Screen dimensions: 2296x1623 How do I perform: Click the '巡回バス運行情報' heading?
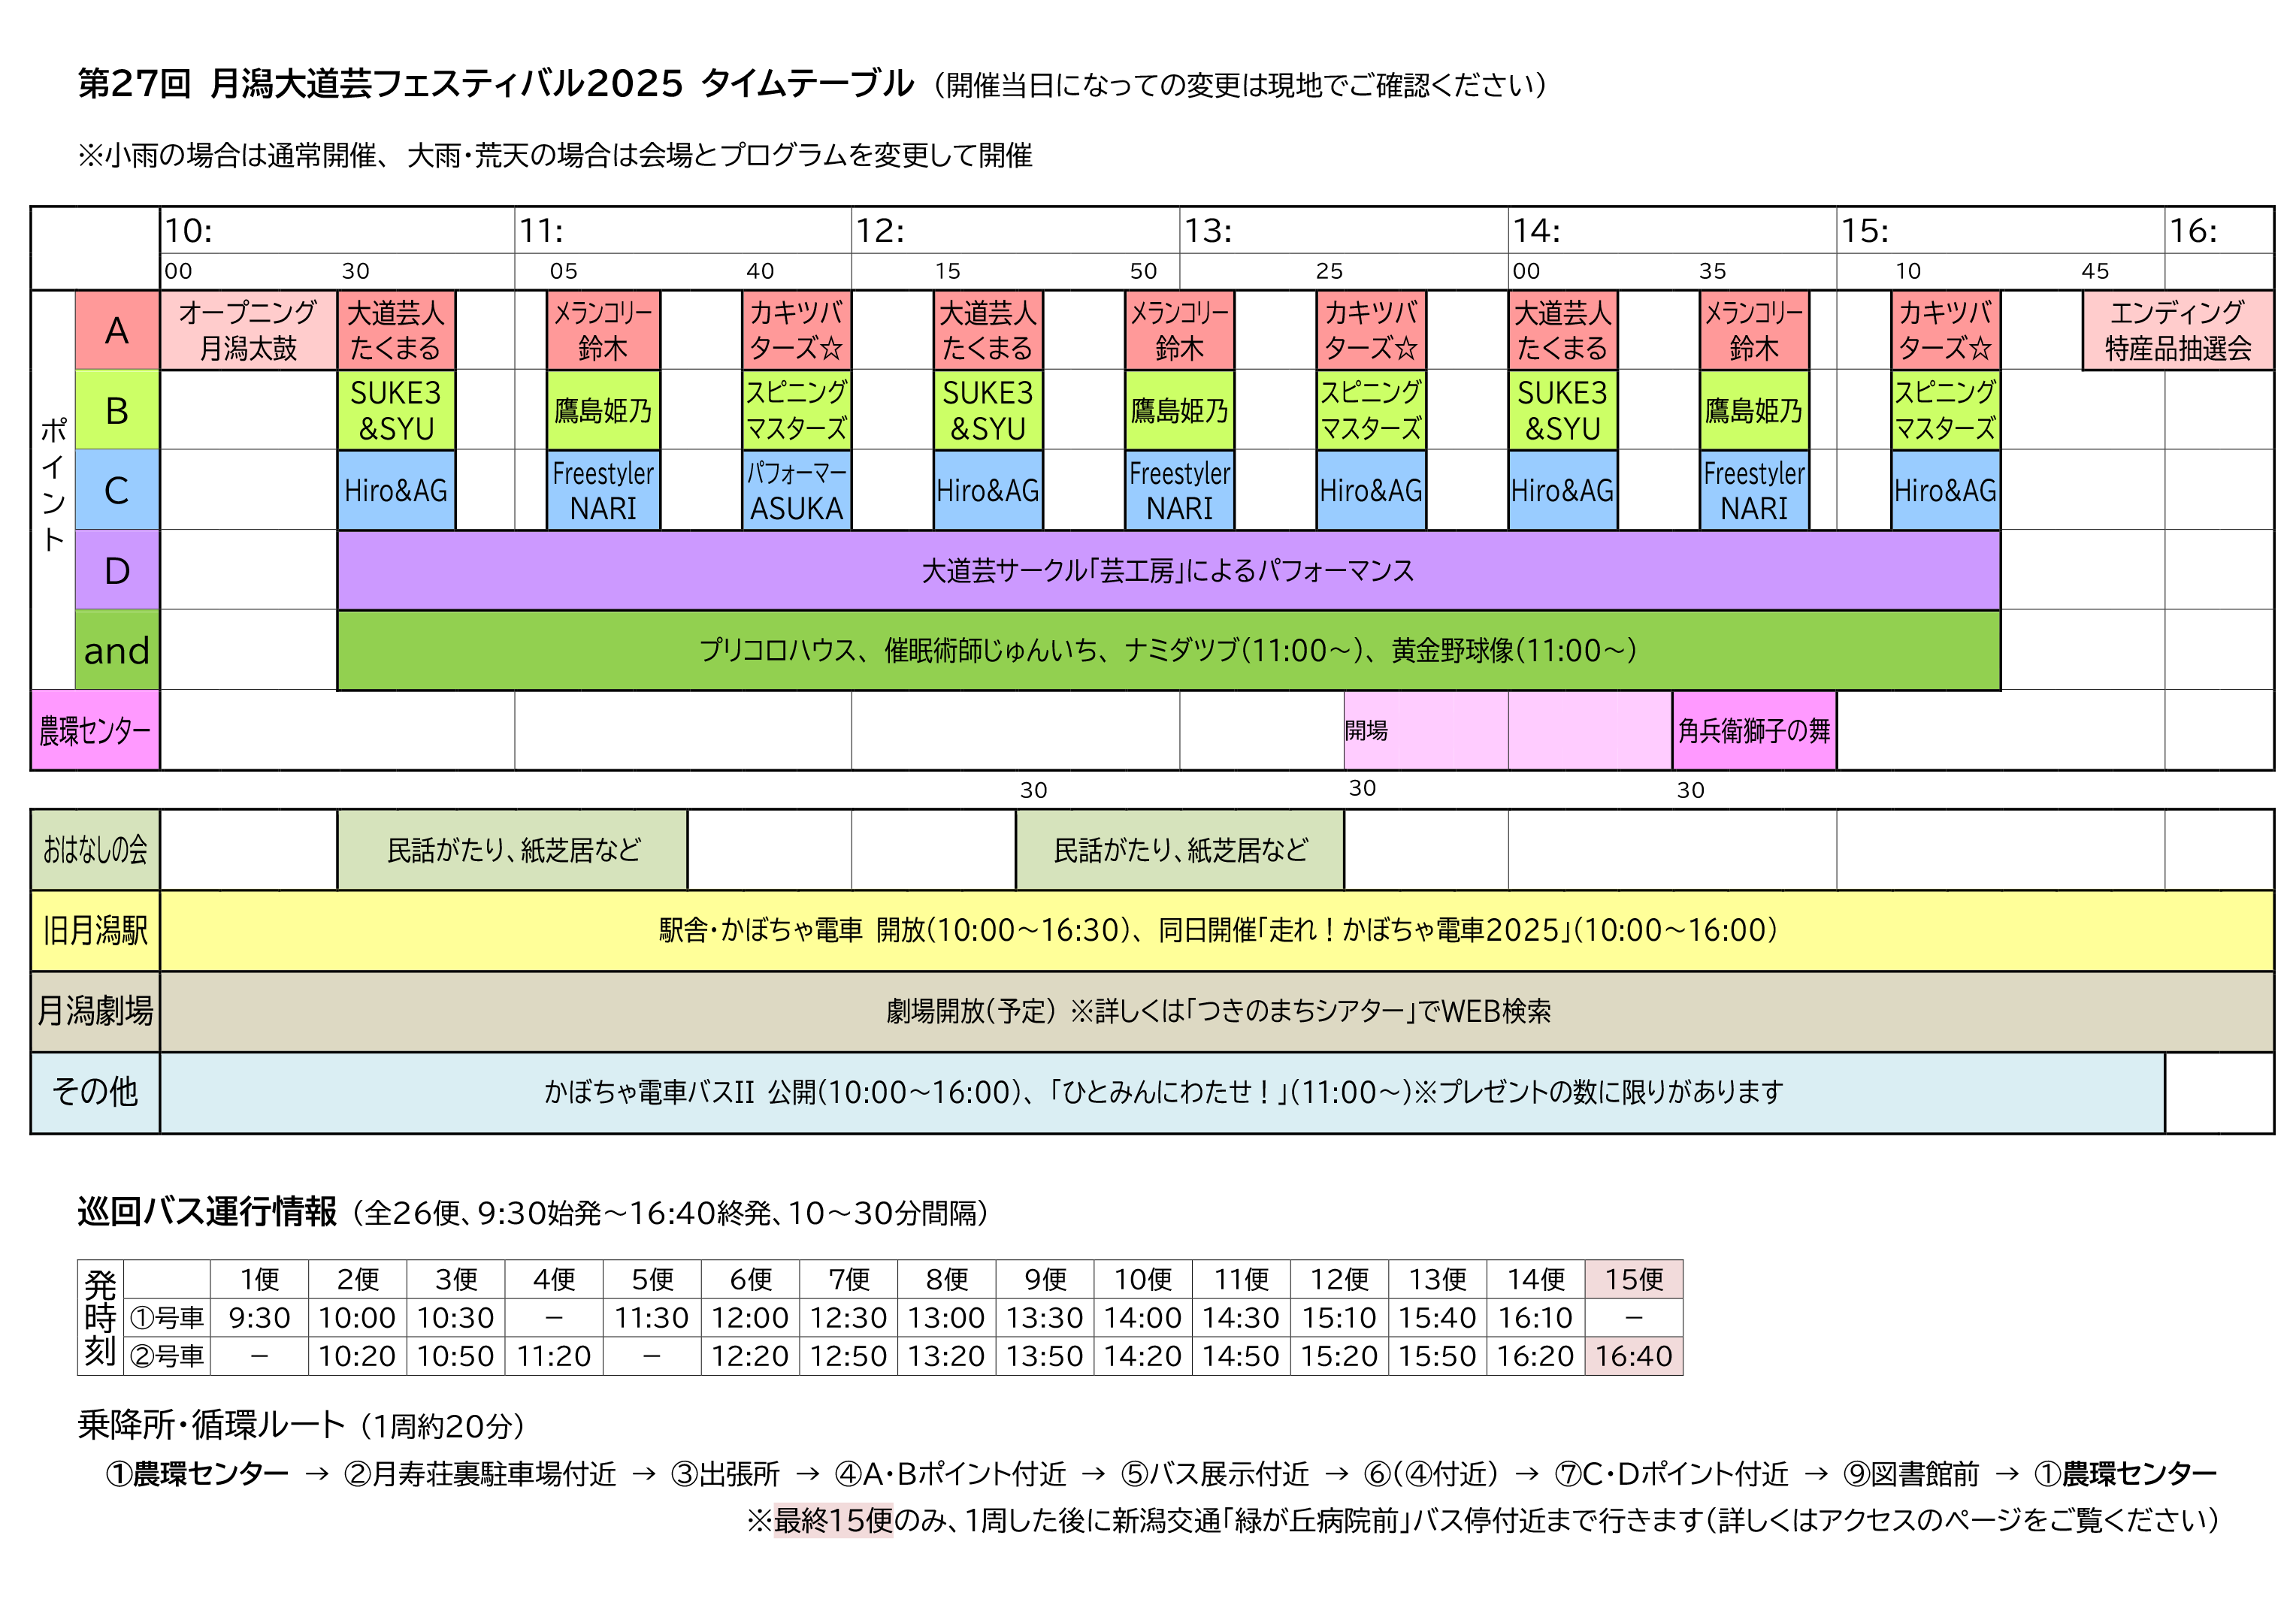[x=207, y=1212]
